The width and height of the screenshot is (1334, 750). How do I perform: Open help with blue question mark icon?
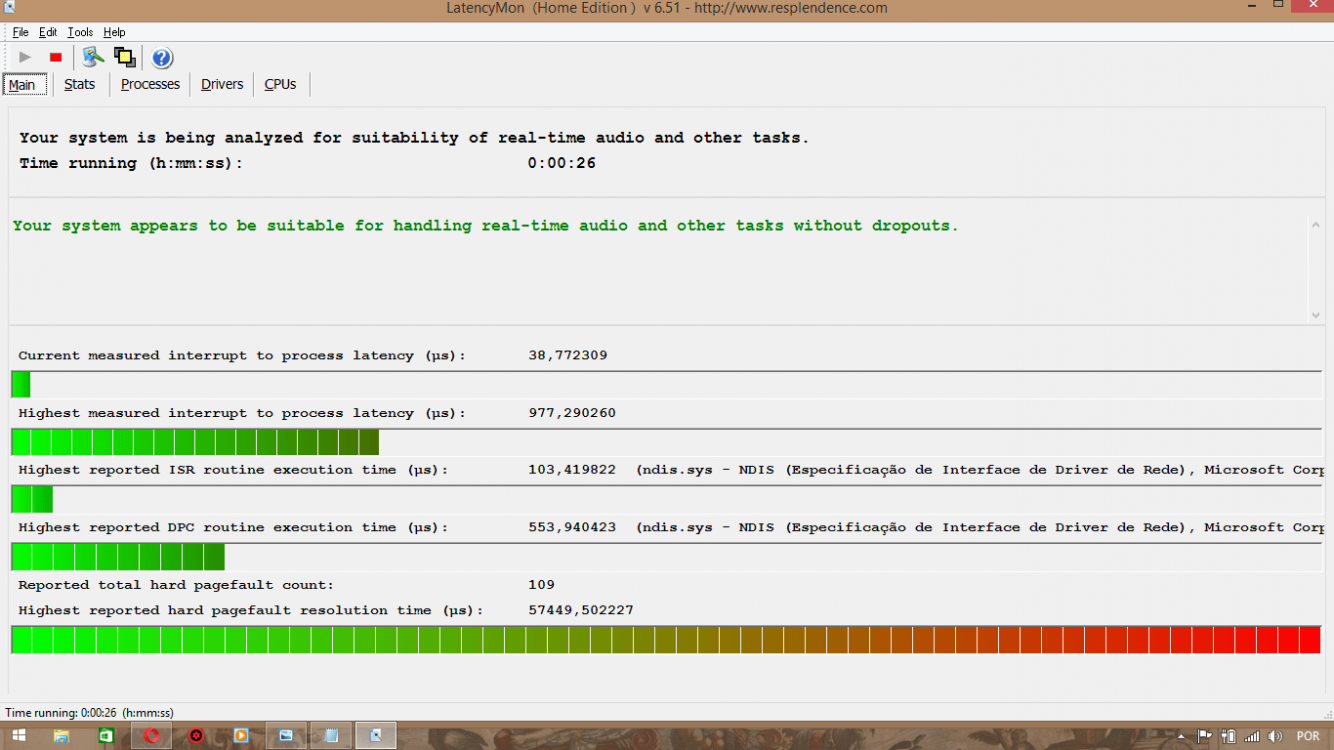coord(162,58)
